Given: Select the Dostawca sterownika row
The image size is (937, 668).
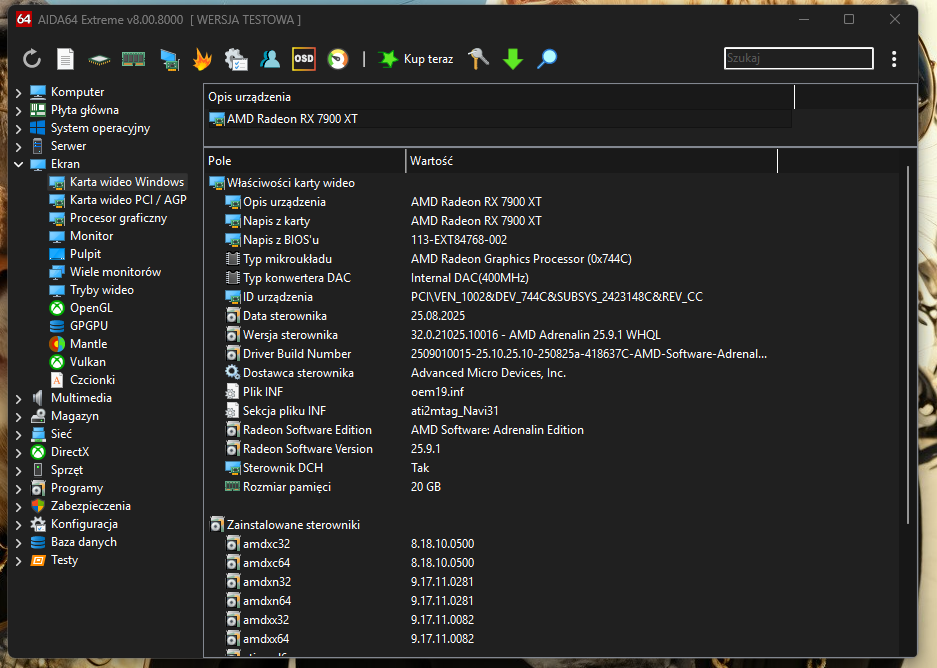Looking at the screenshot, I should pos(499,373).
